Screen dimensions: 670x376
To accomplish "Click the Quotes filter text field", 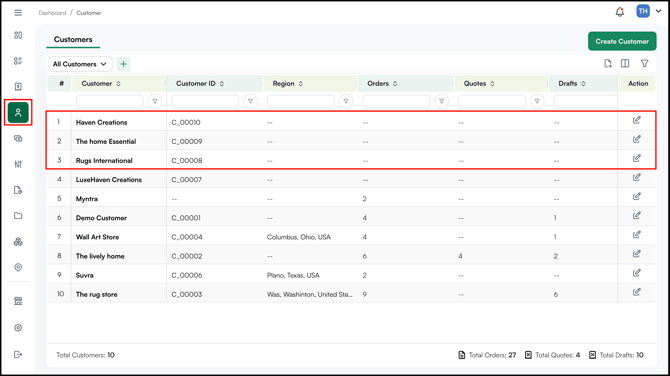I will [492, 101].
